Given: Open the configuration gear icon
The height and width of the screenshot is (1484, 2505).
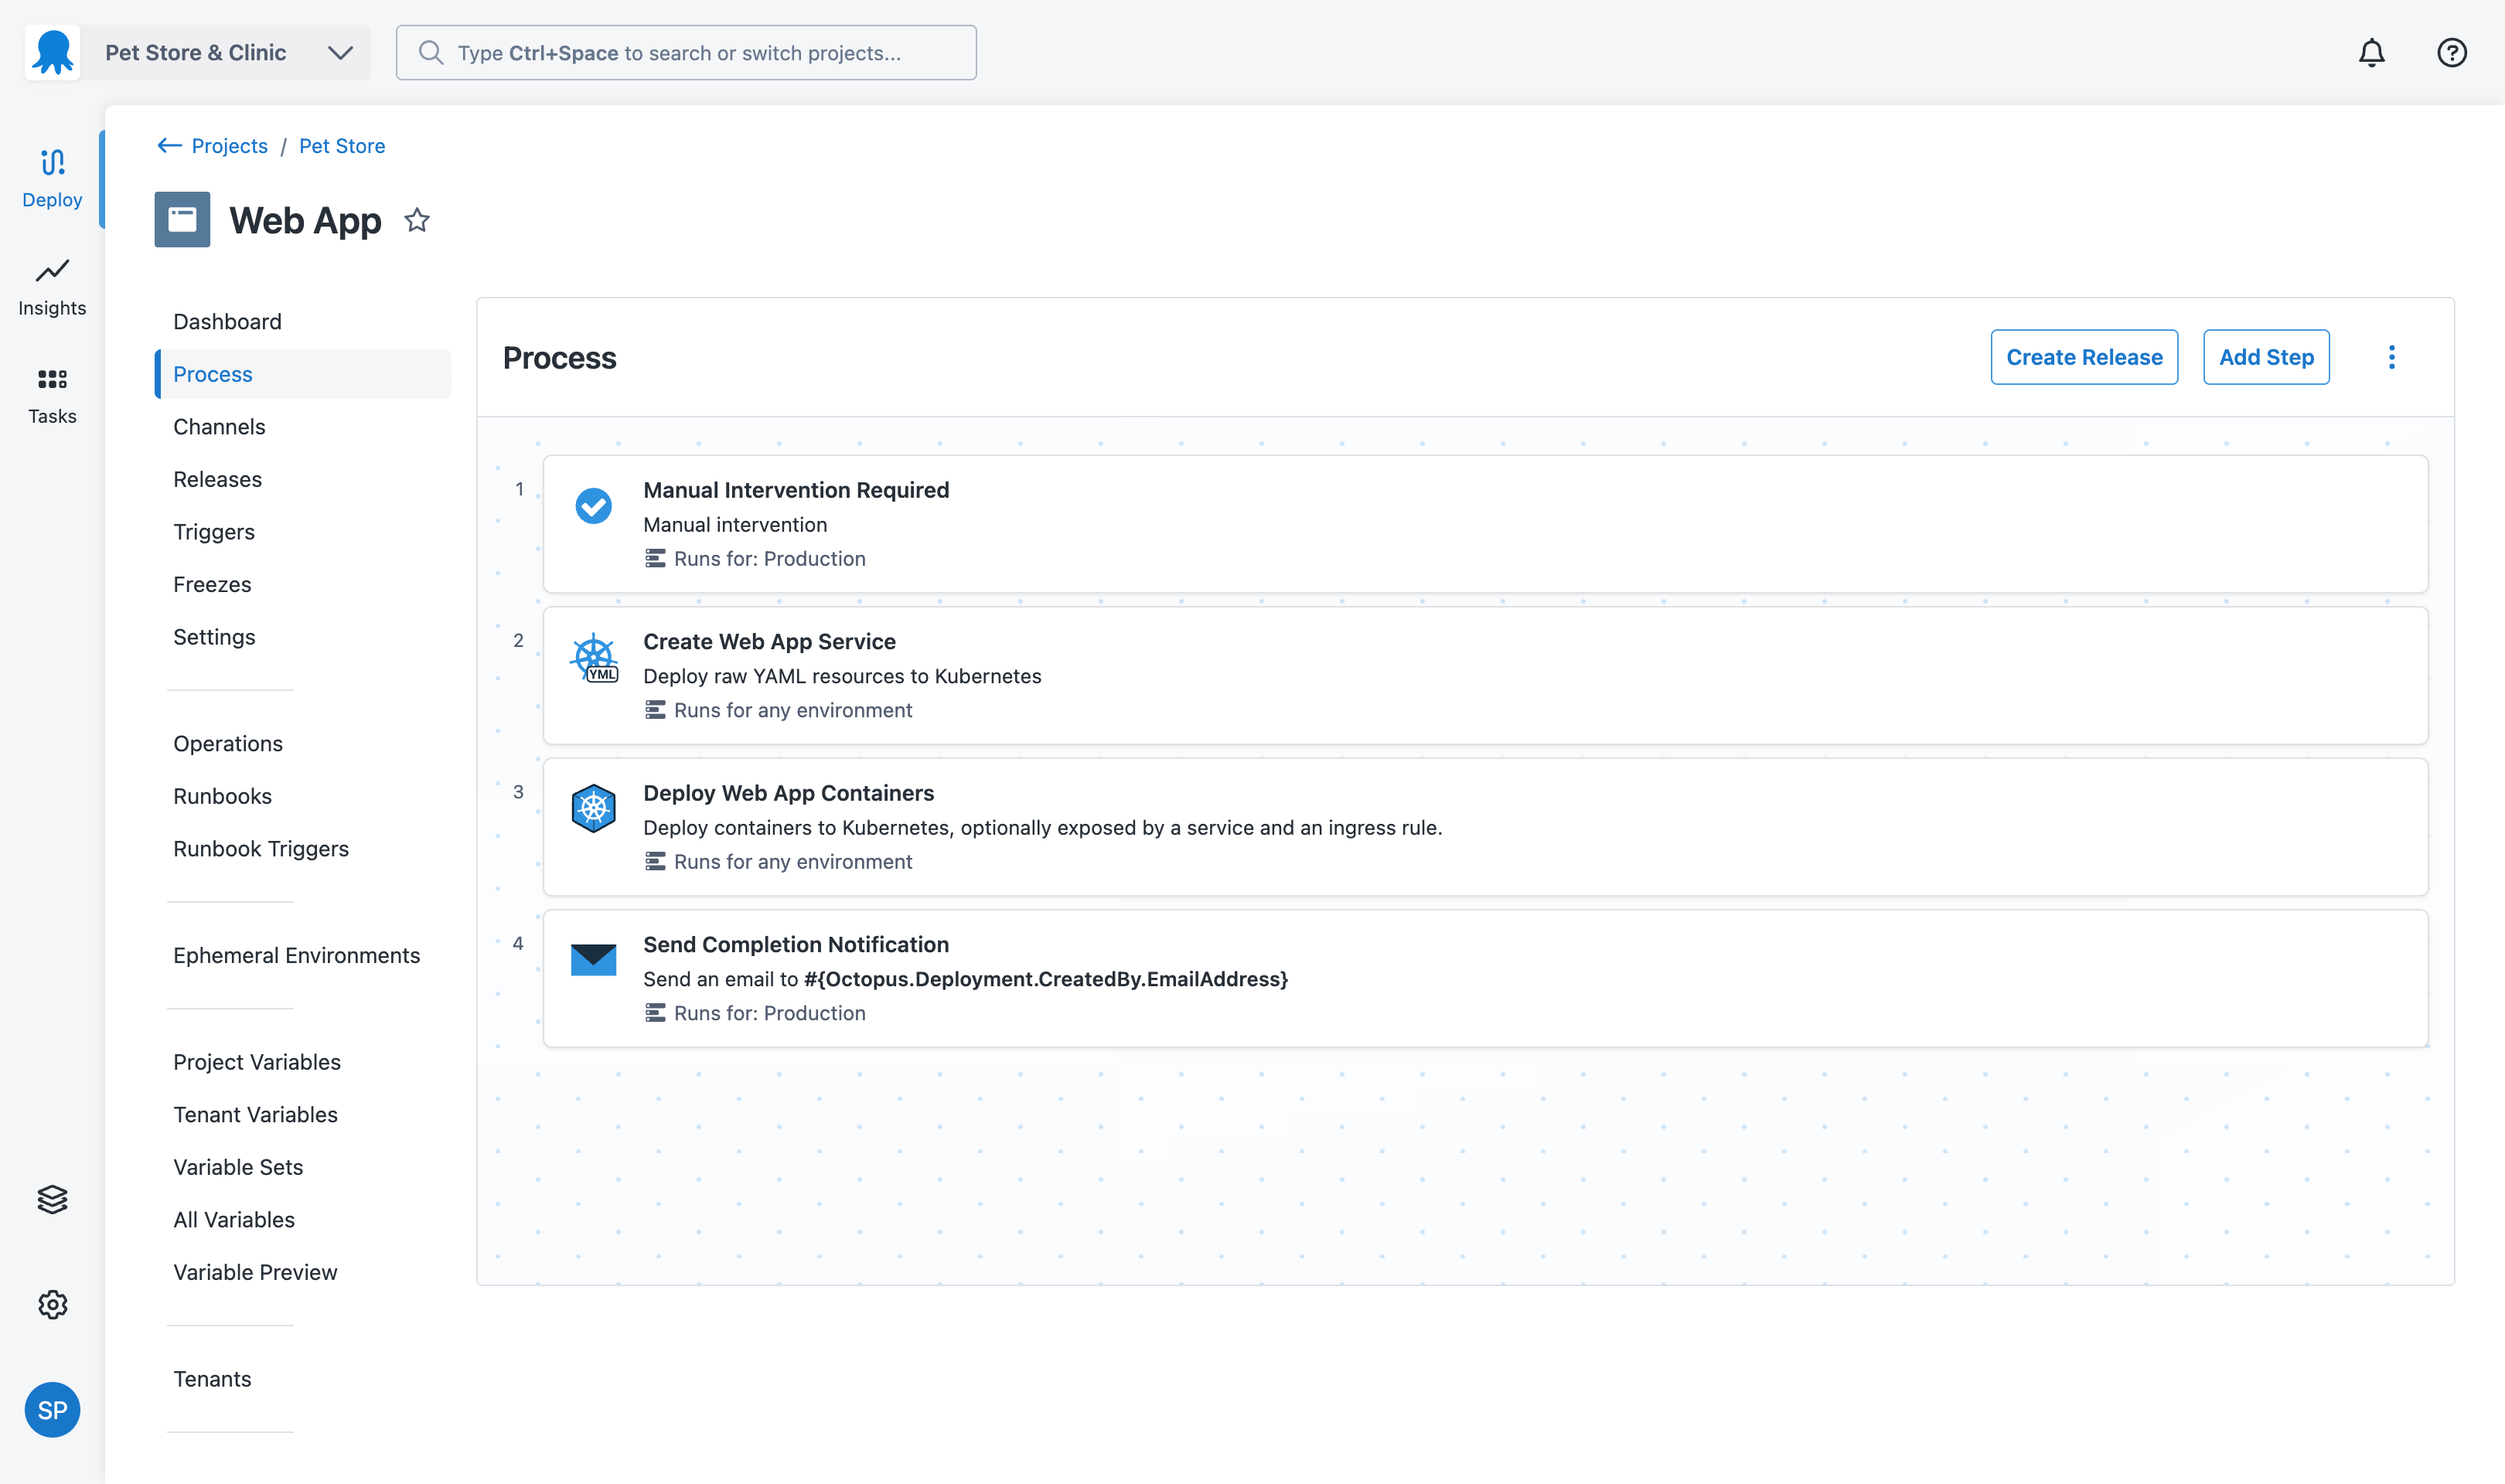Looking at the screenshot, I should click(x=52, y=1304).
